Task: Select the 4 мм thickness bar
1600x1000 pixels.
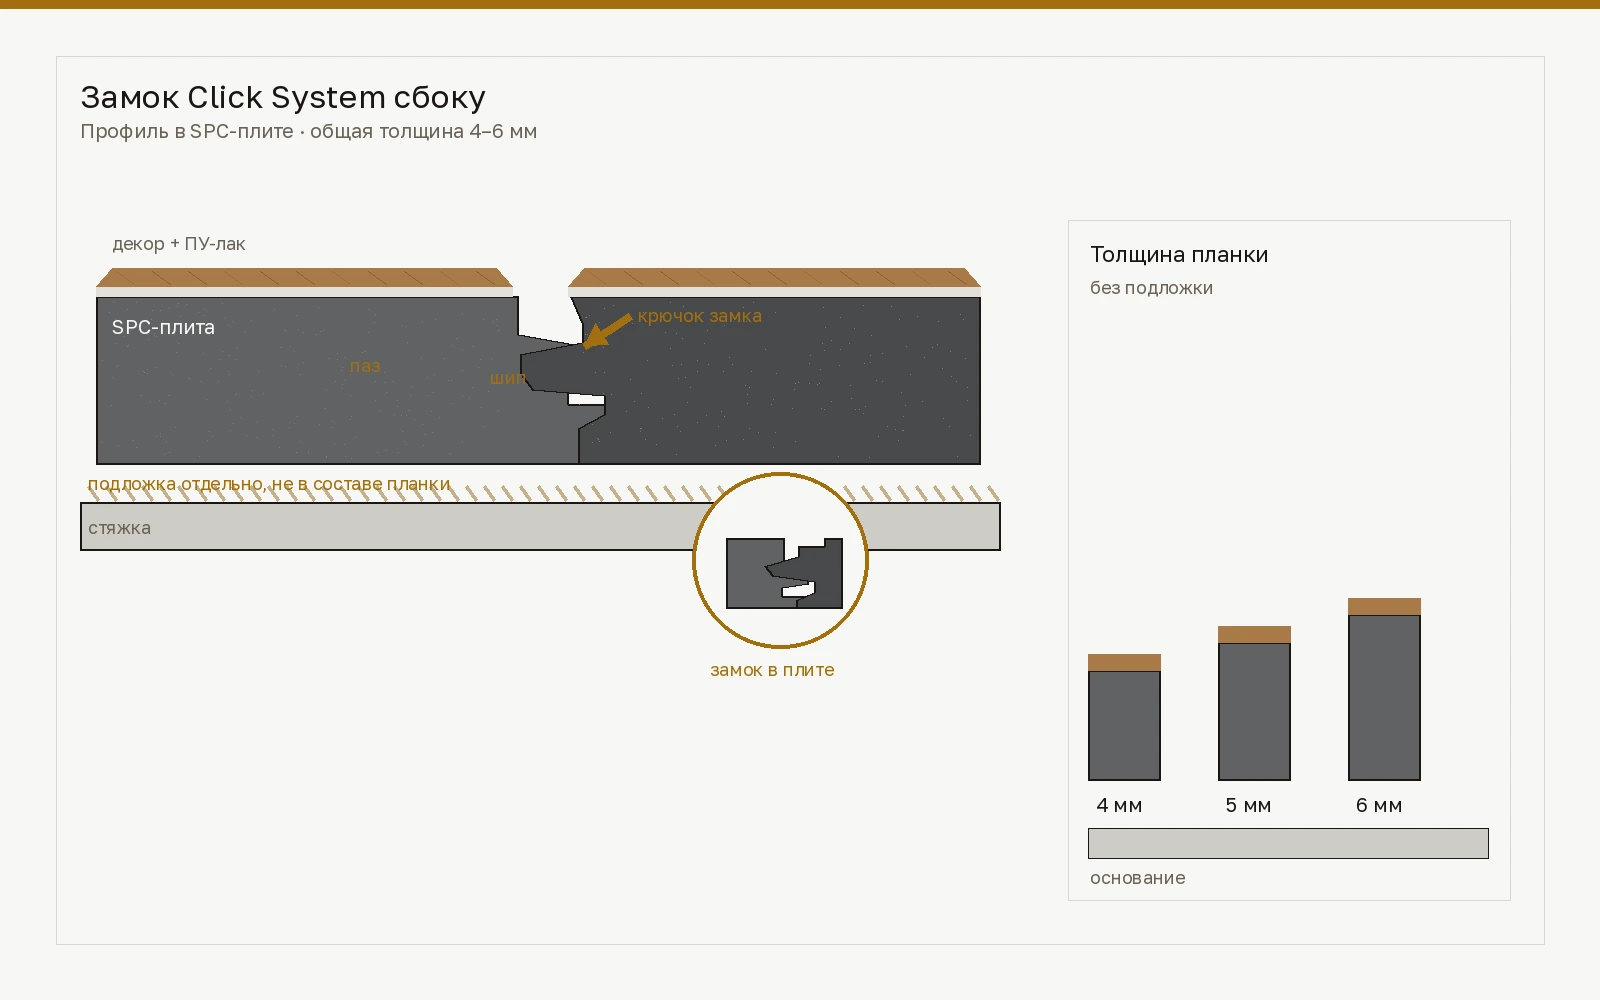Action: pyautogui.click(x=1124, y=717)
